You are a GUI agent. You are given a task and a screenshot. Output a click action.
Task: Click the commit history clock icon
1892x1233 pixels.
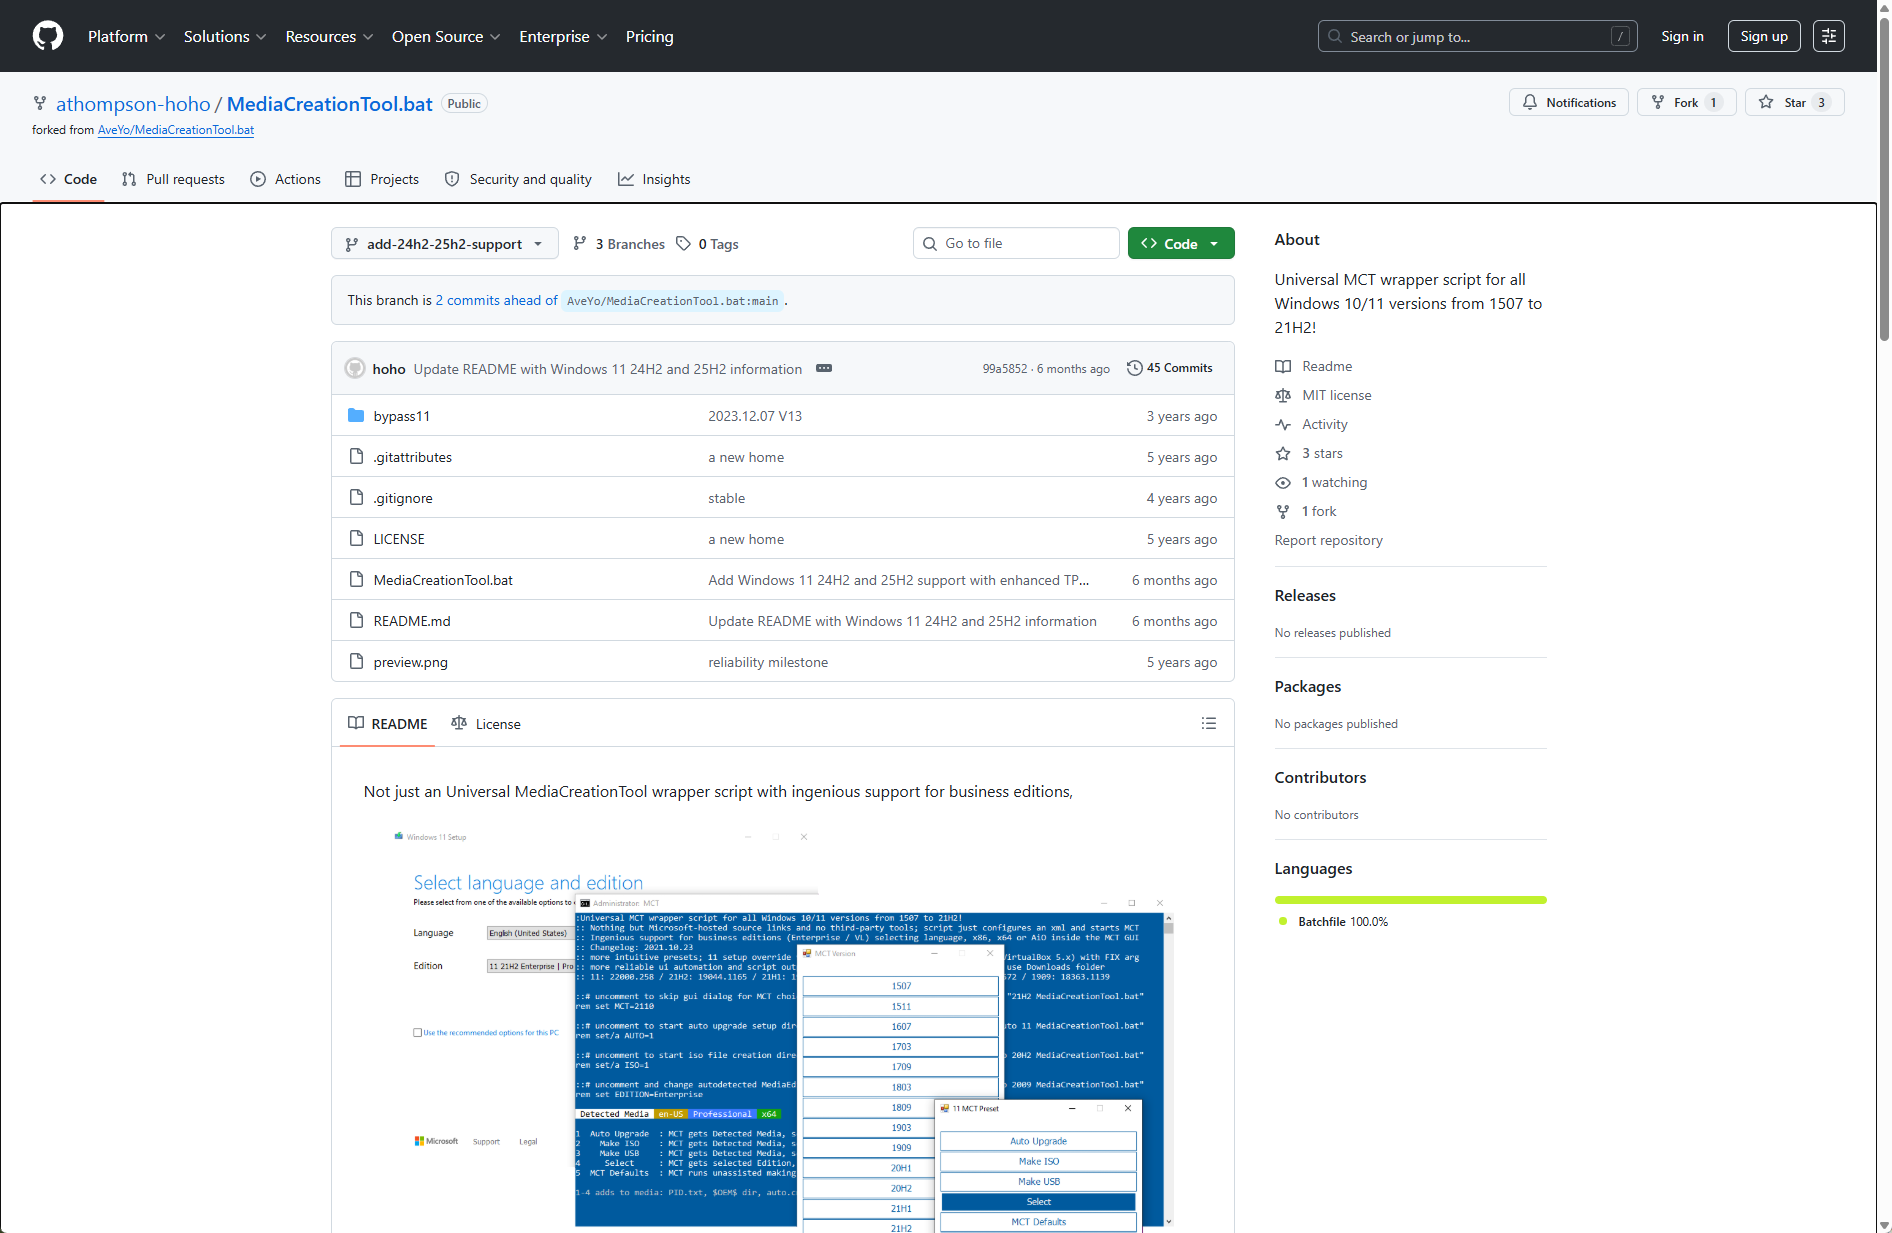[x=1134, y=368]
